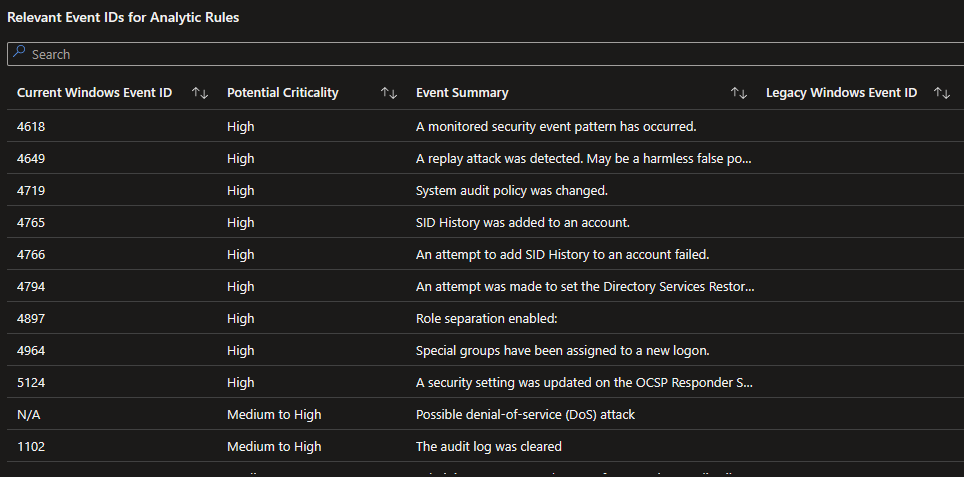This screenshot has width=964, height=477.
Task: Sort by Potential Criticality arrows icon
Action: coord(389,93)
